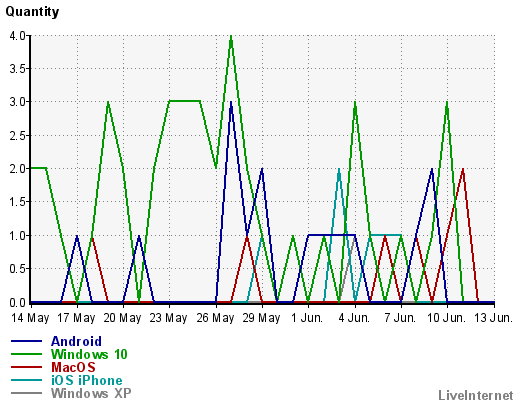Click the 1 Jun. date label
Viewport: 520px width, 405px height.
point(307,318)
